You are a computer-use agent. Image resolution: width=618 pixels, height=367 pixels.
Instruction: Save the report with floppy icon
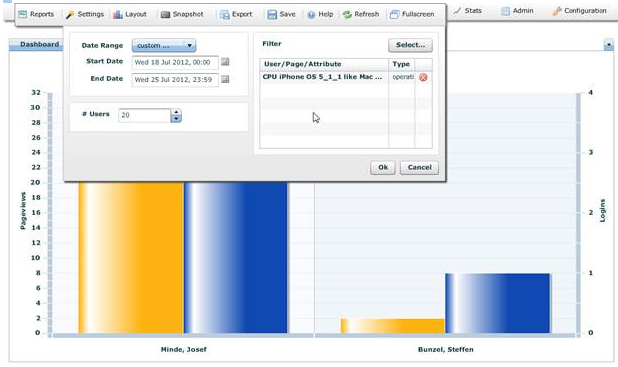[x=281, y=14]
